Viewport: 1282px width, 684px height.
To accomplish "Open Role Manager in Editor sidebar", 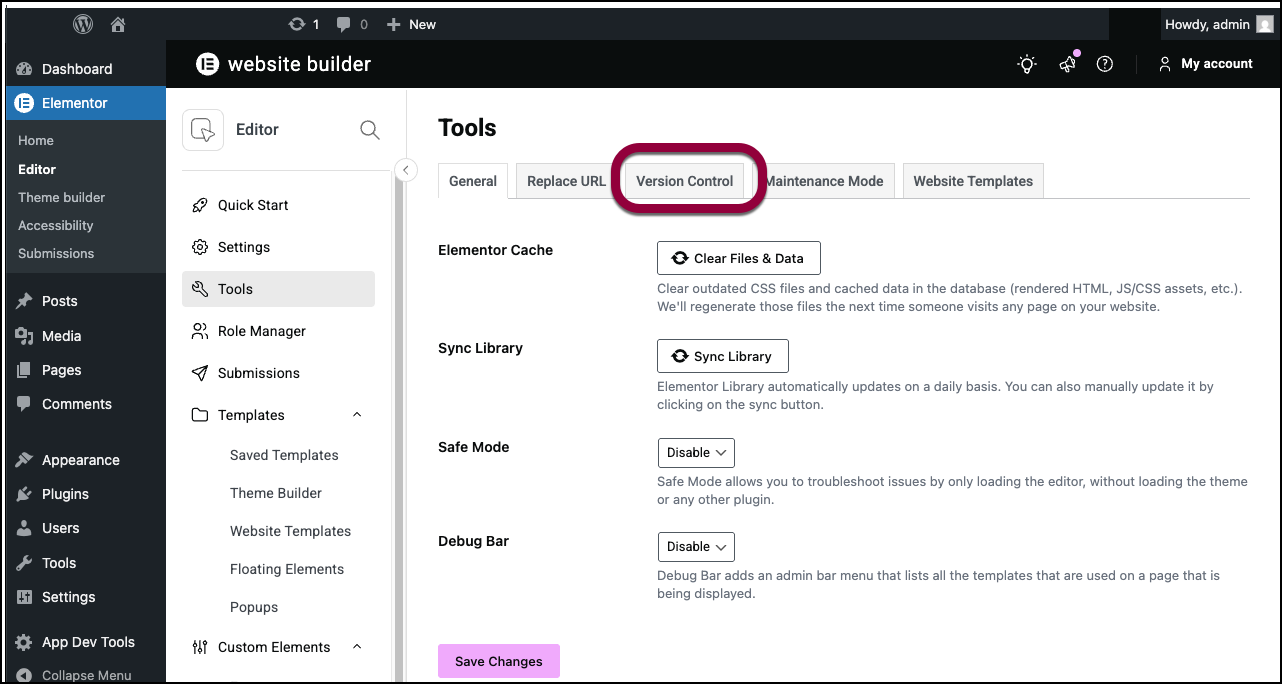I will click(278, 331).
